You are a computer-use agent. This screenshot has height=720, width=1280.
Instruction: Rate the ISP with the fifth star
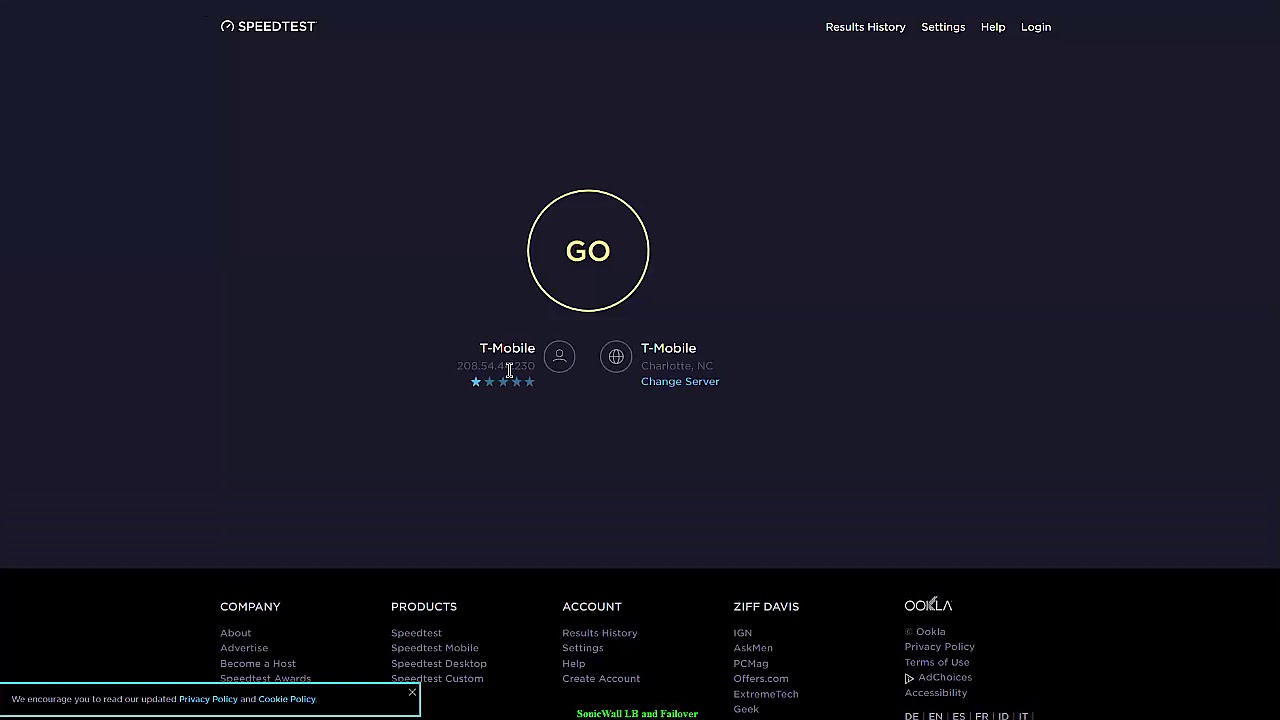(x=530, y=381)
